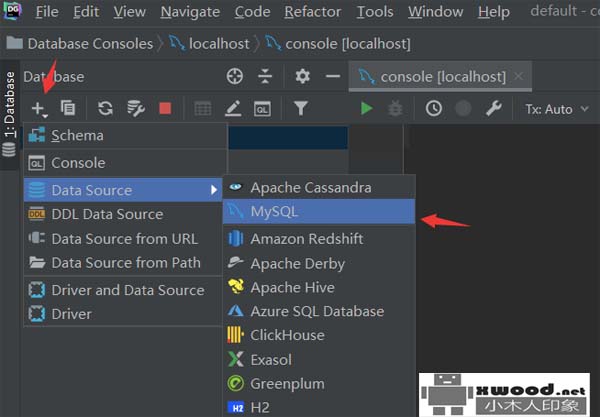This screenshot has height=417, width=600.
Task: Choose Data Source from Path
Action: (123, 263)
